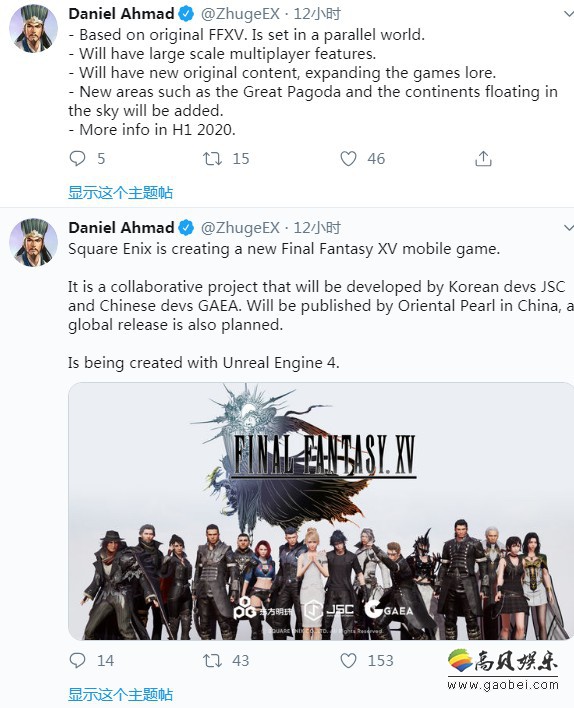Image resolution: width=574 pixels, height=708 pixels.
Task: Open the 12小时 timestamp of first tweet
Action: click(317, 14)
